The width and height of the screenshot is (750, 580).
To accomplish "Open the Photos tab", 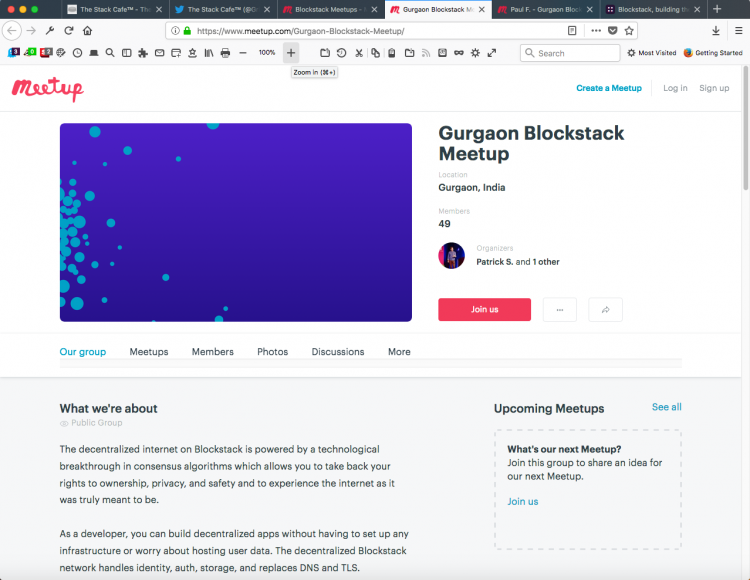I will click(273, 352).
